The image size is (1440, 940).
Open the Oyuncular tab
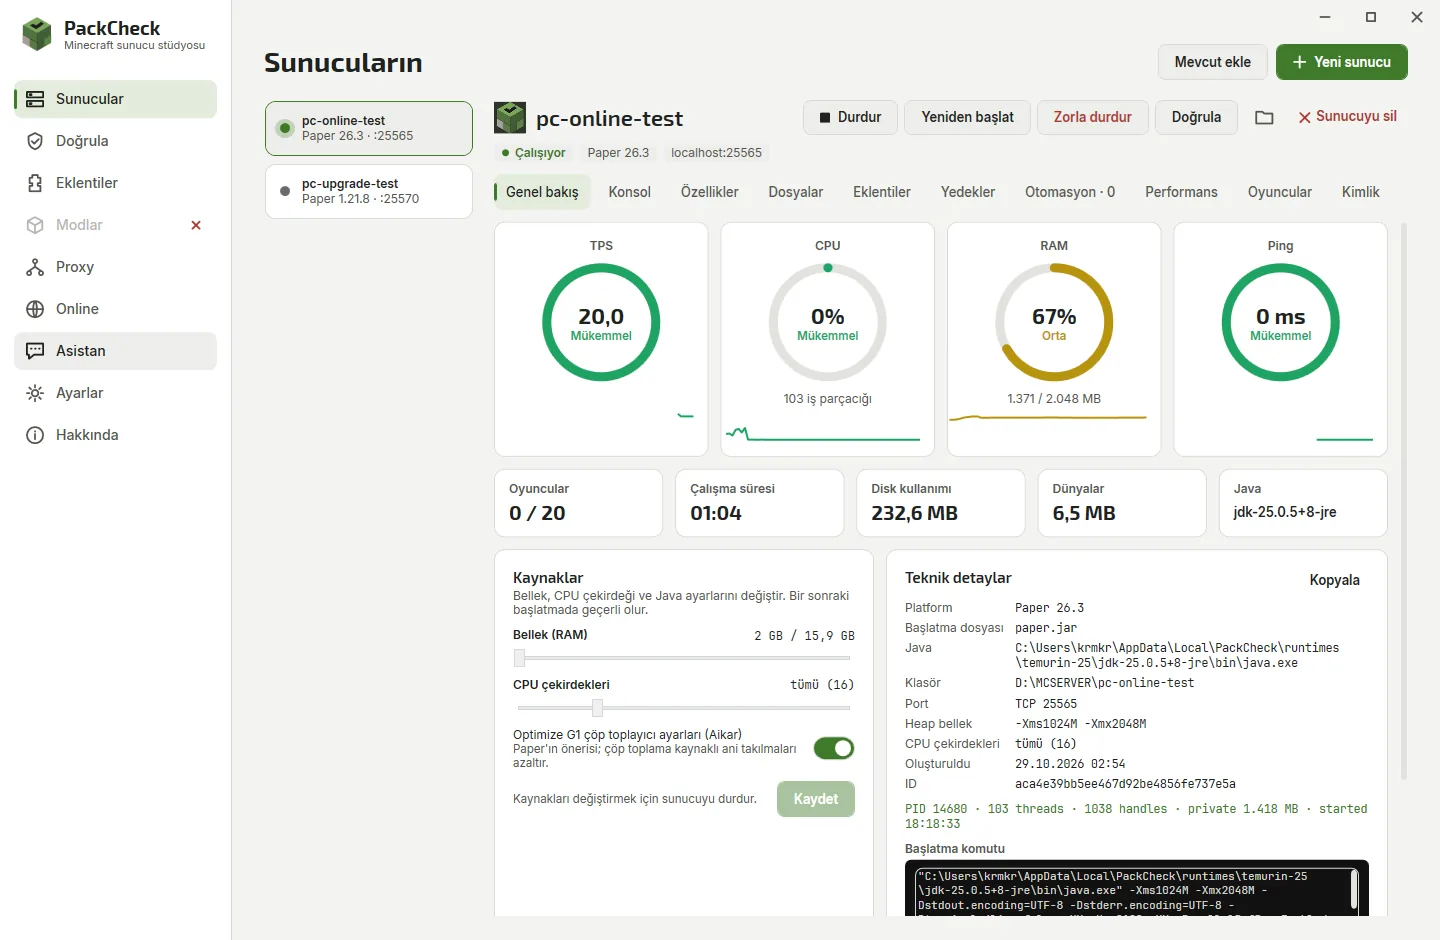(1279, 192)
